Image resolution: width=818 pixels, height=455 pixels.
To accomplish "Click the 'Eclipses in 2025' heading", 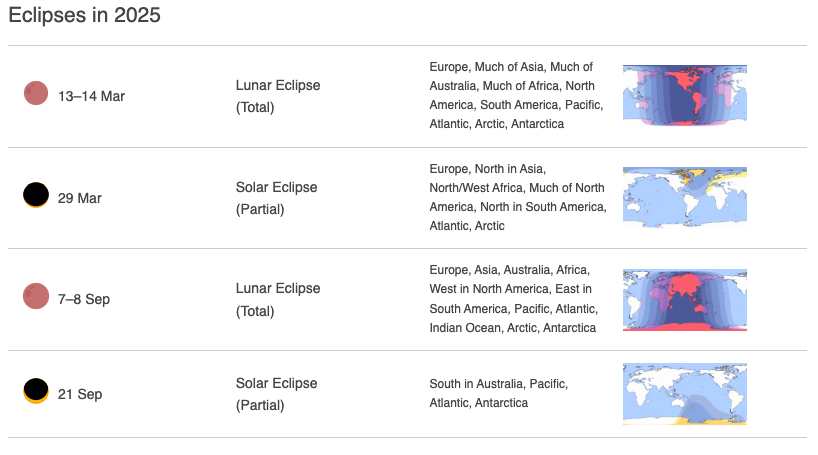I will 85,15.
